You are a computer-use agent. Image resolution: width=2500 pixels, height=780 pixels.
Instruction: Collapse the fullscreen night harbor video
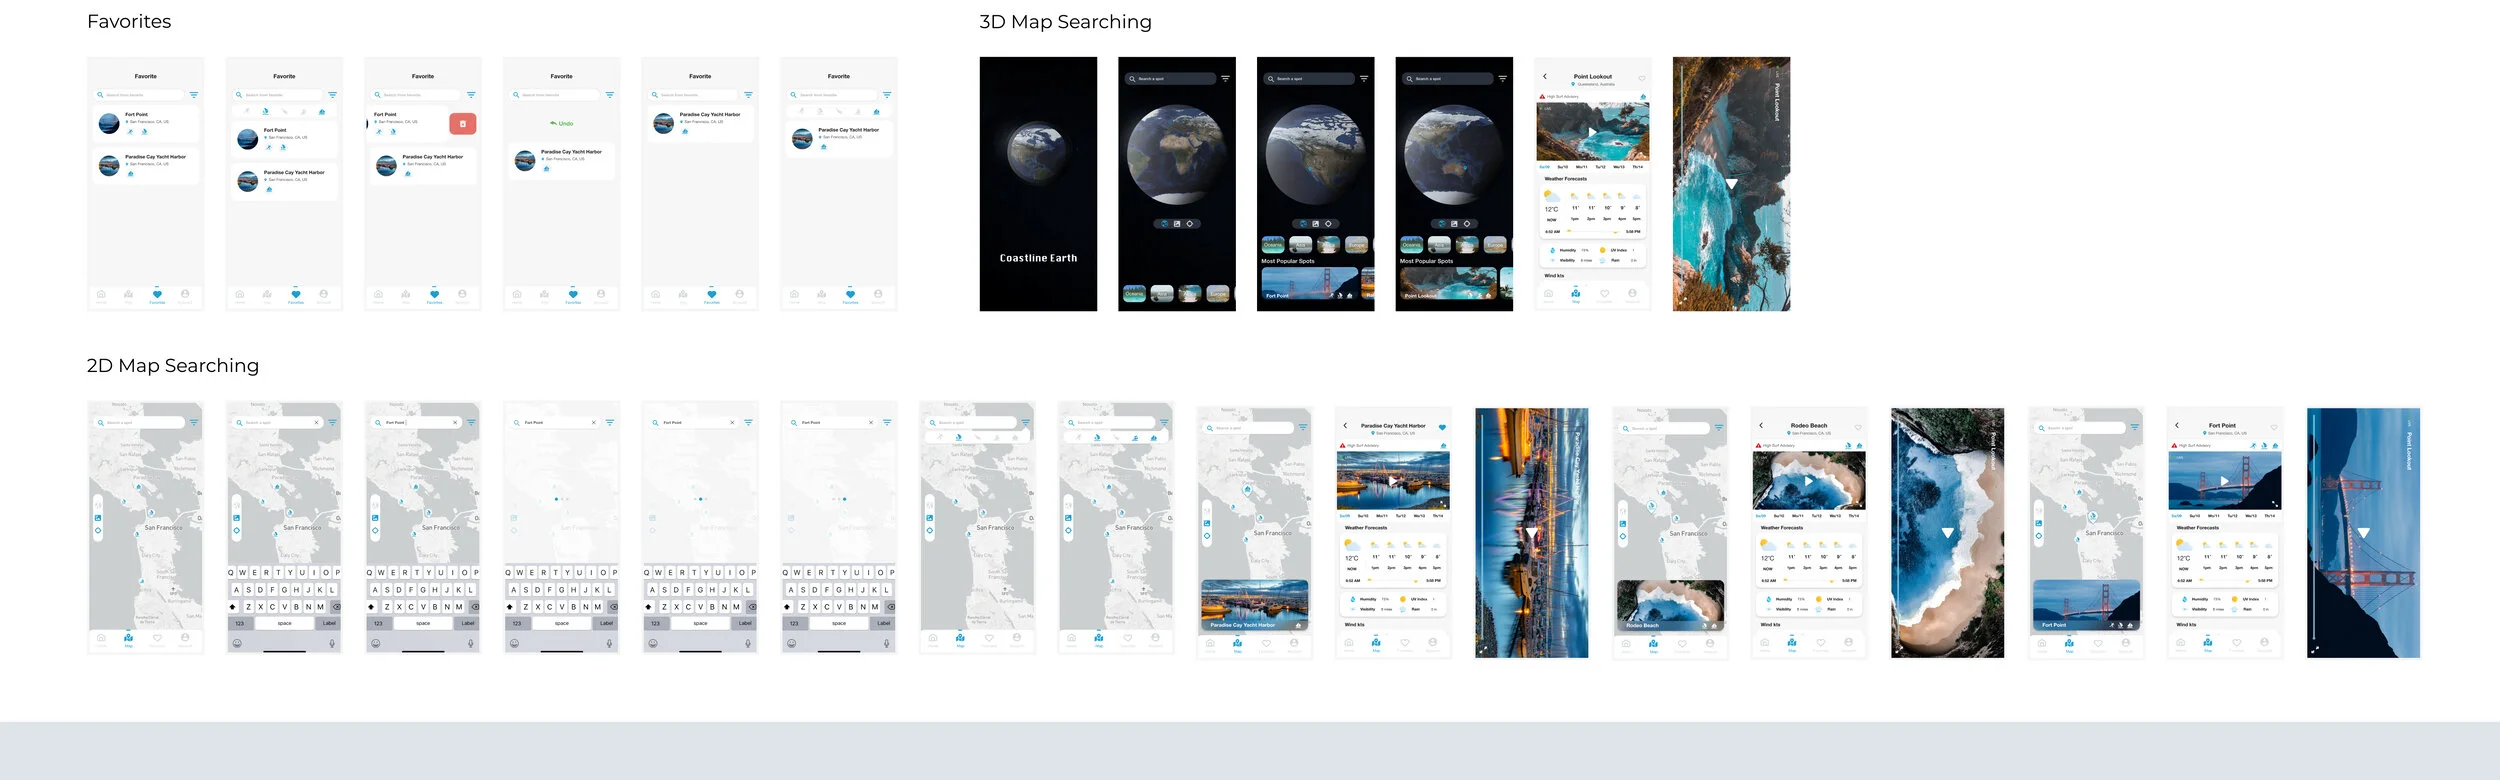click(1483, 650)
